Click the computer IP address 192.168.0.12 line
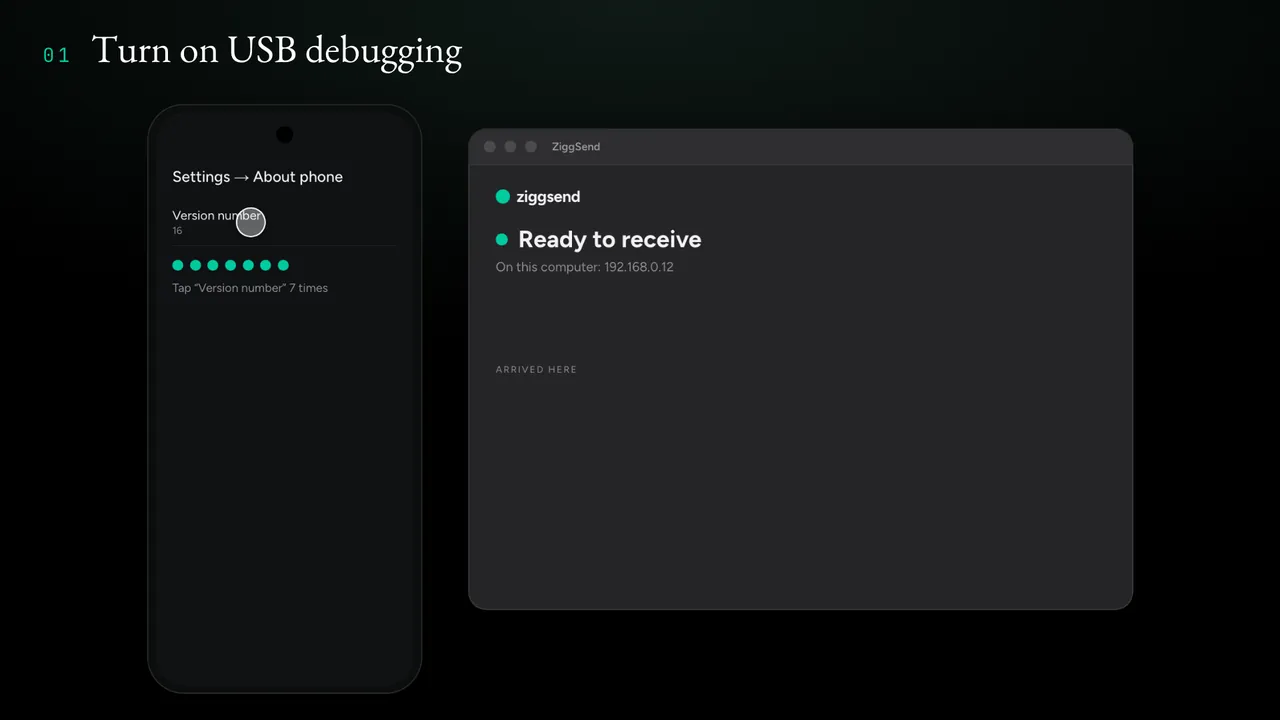Screen dimensions: 1280x720 tap(584, 267)
